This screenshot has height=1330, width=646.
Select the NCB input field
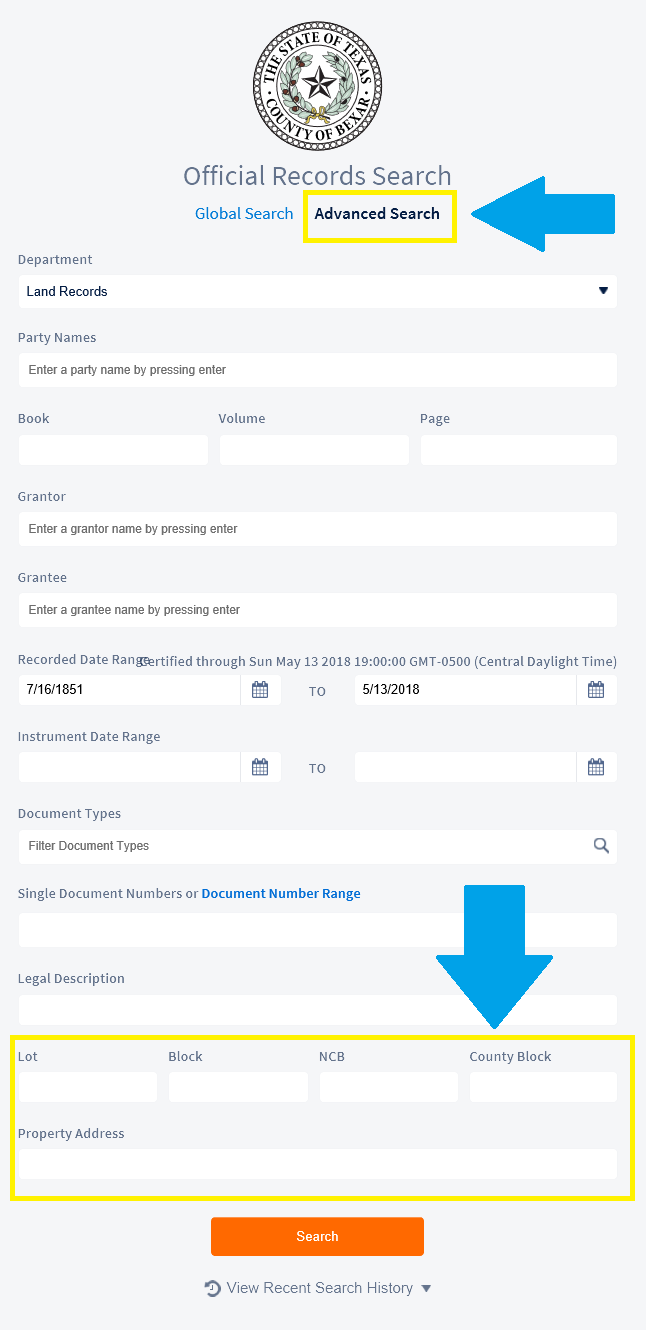coord(389,1087)
